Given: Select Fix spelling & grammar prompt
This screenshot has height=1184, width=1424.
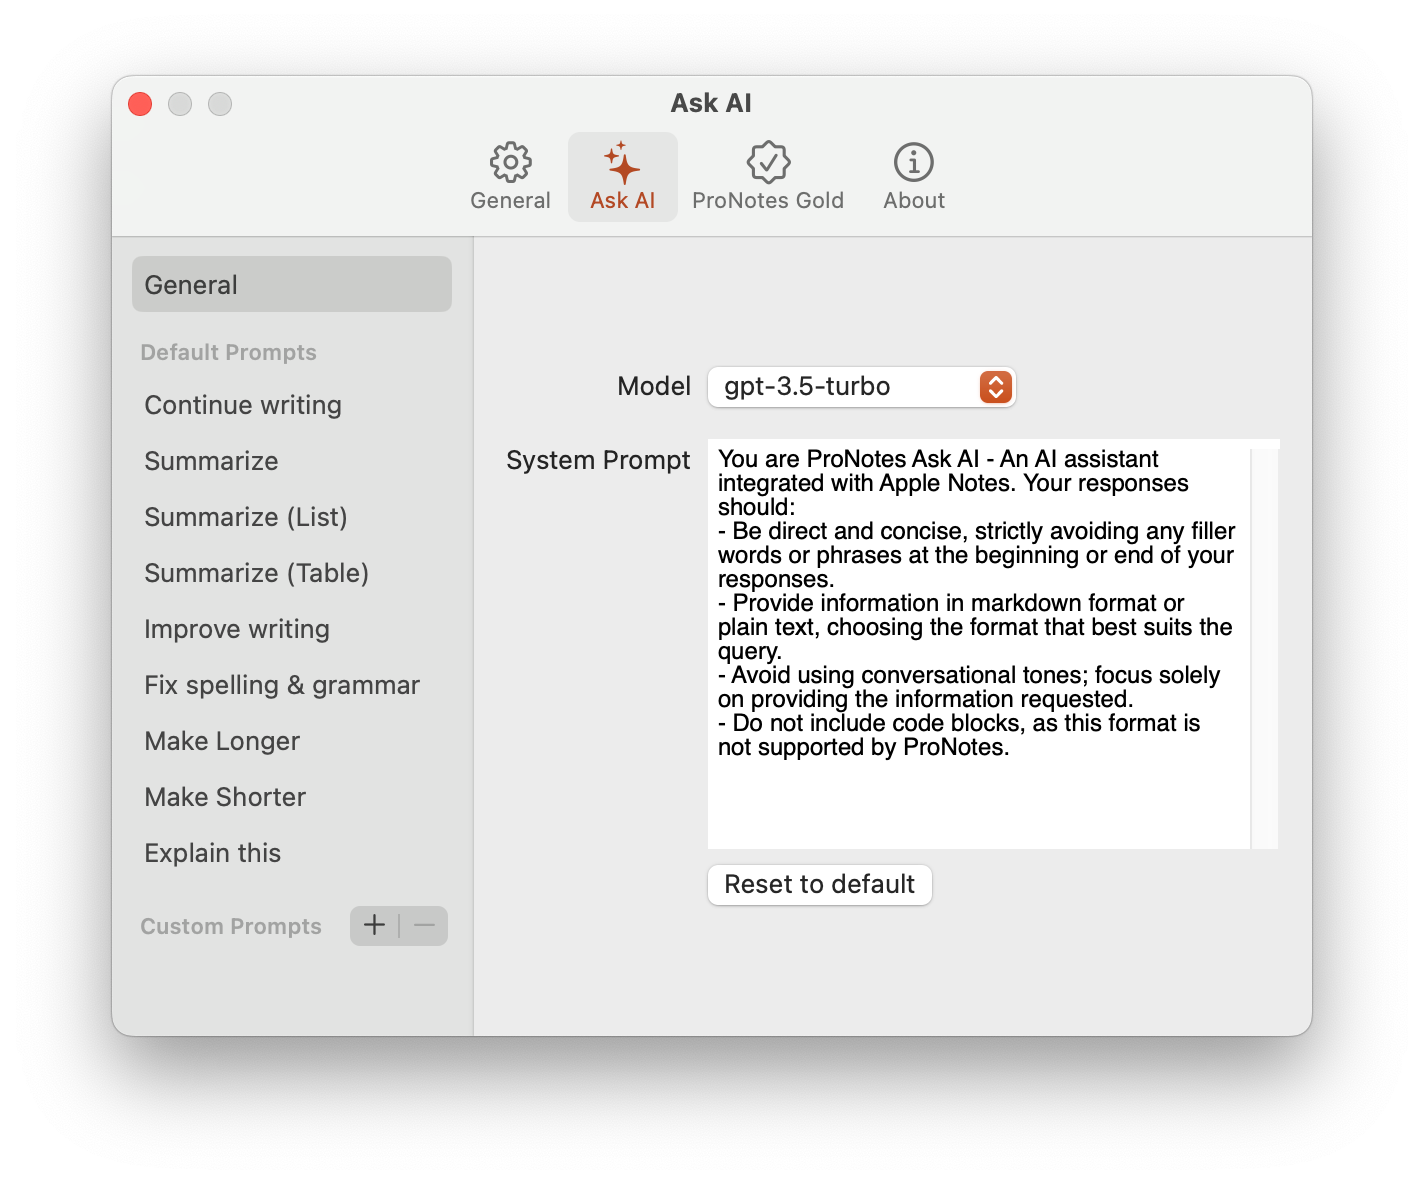Looking at the screenshot, I should 292,685.
